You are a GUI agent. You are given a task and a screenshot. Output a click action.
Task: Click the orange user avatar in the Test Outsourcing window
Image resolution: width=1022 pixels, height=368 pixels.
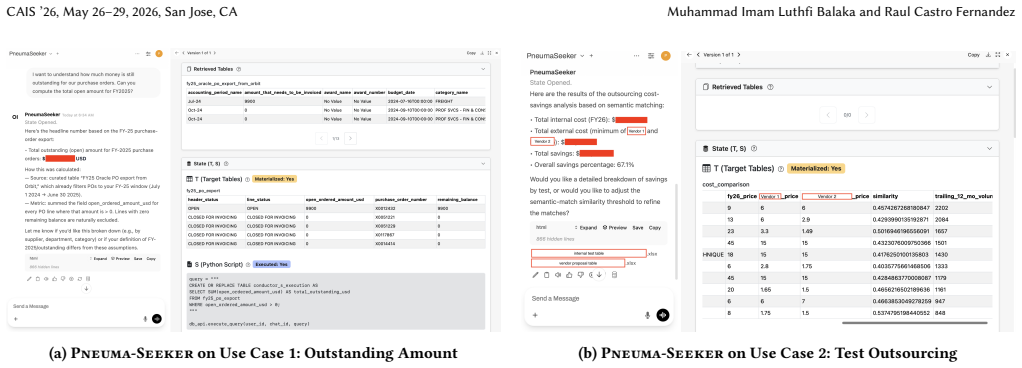(x=665, y=56)
